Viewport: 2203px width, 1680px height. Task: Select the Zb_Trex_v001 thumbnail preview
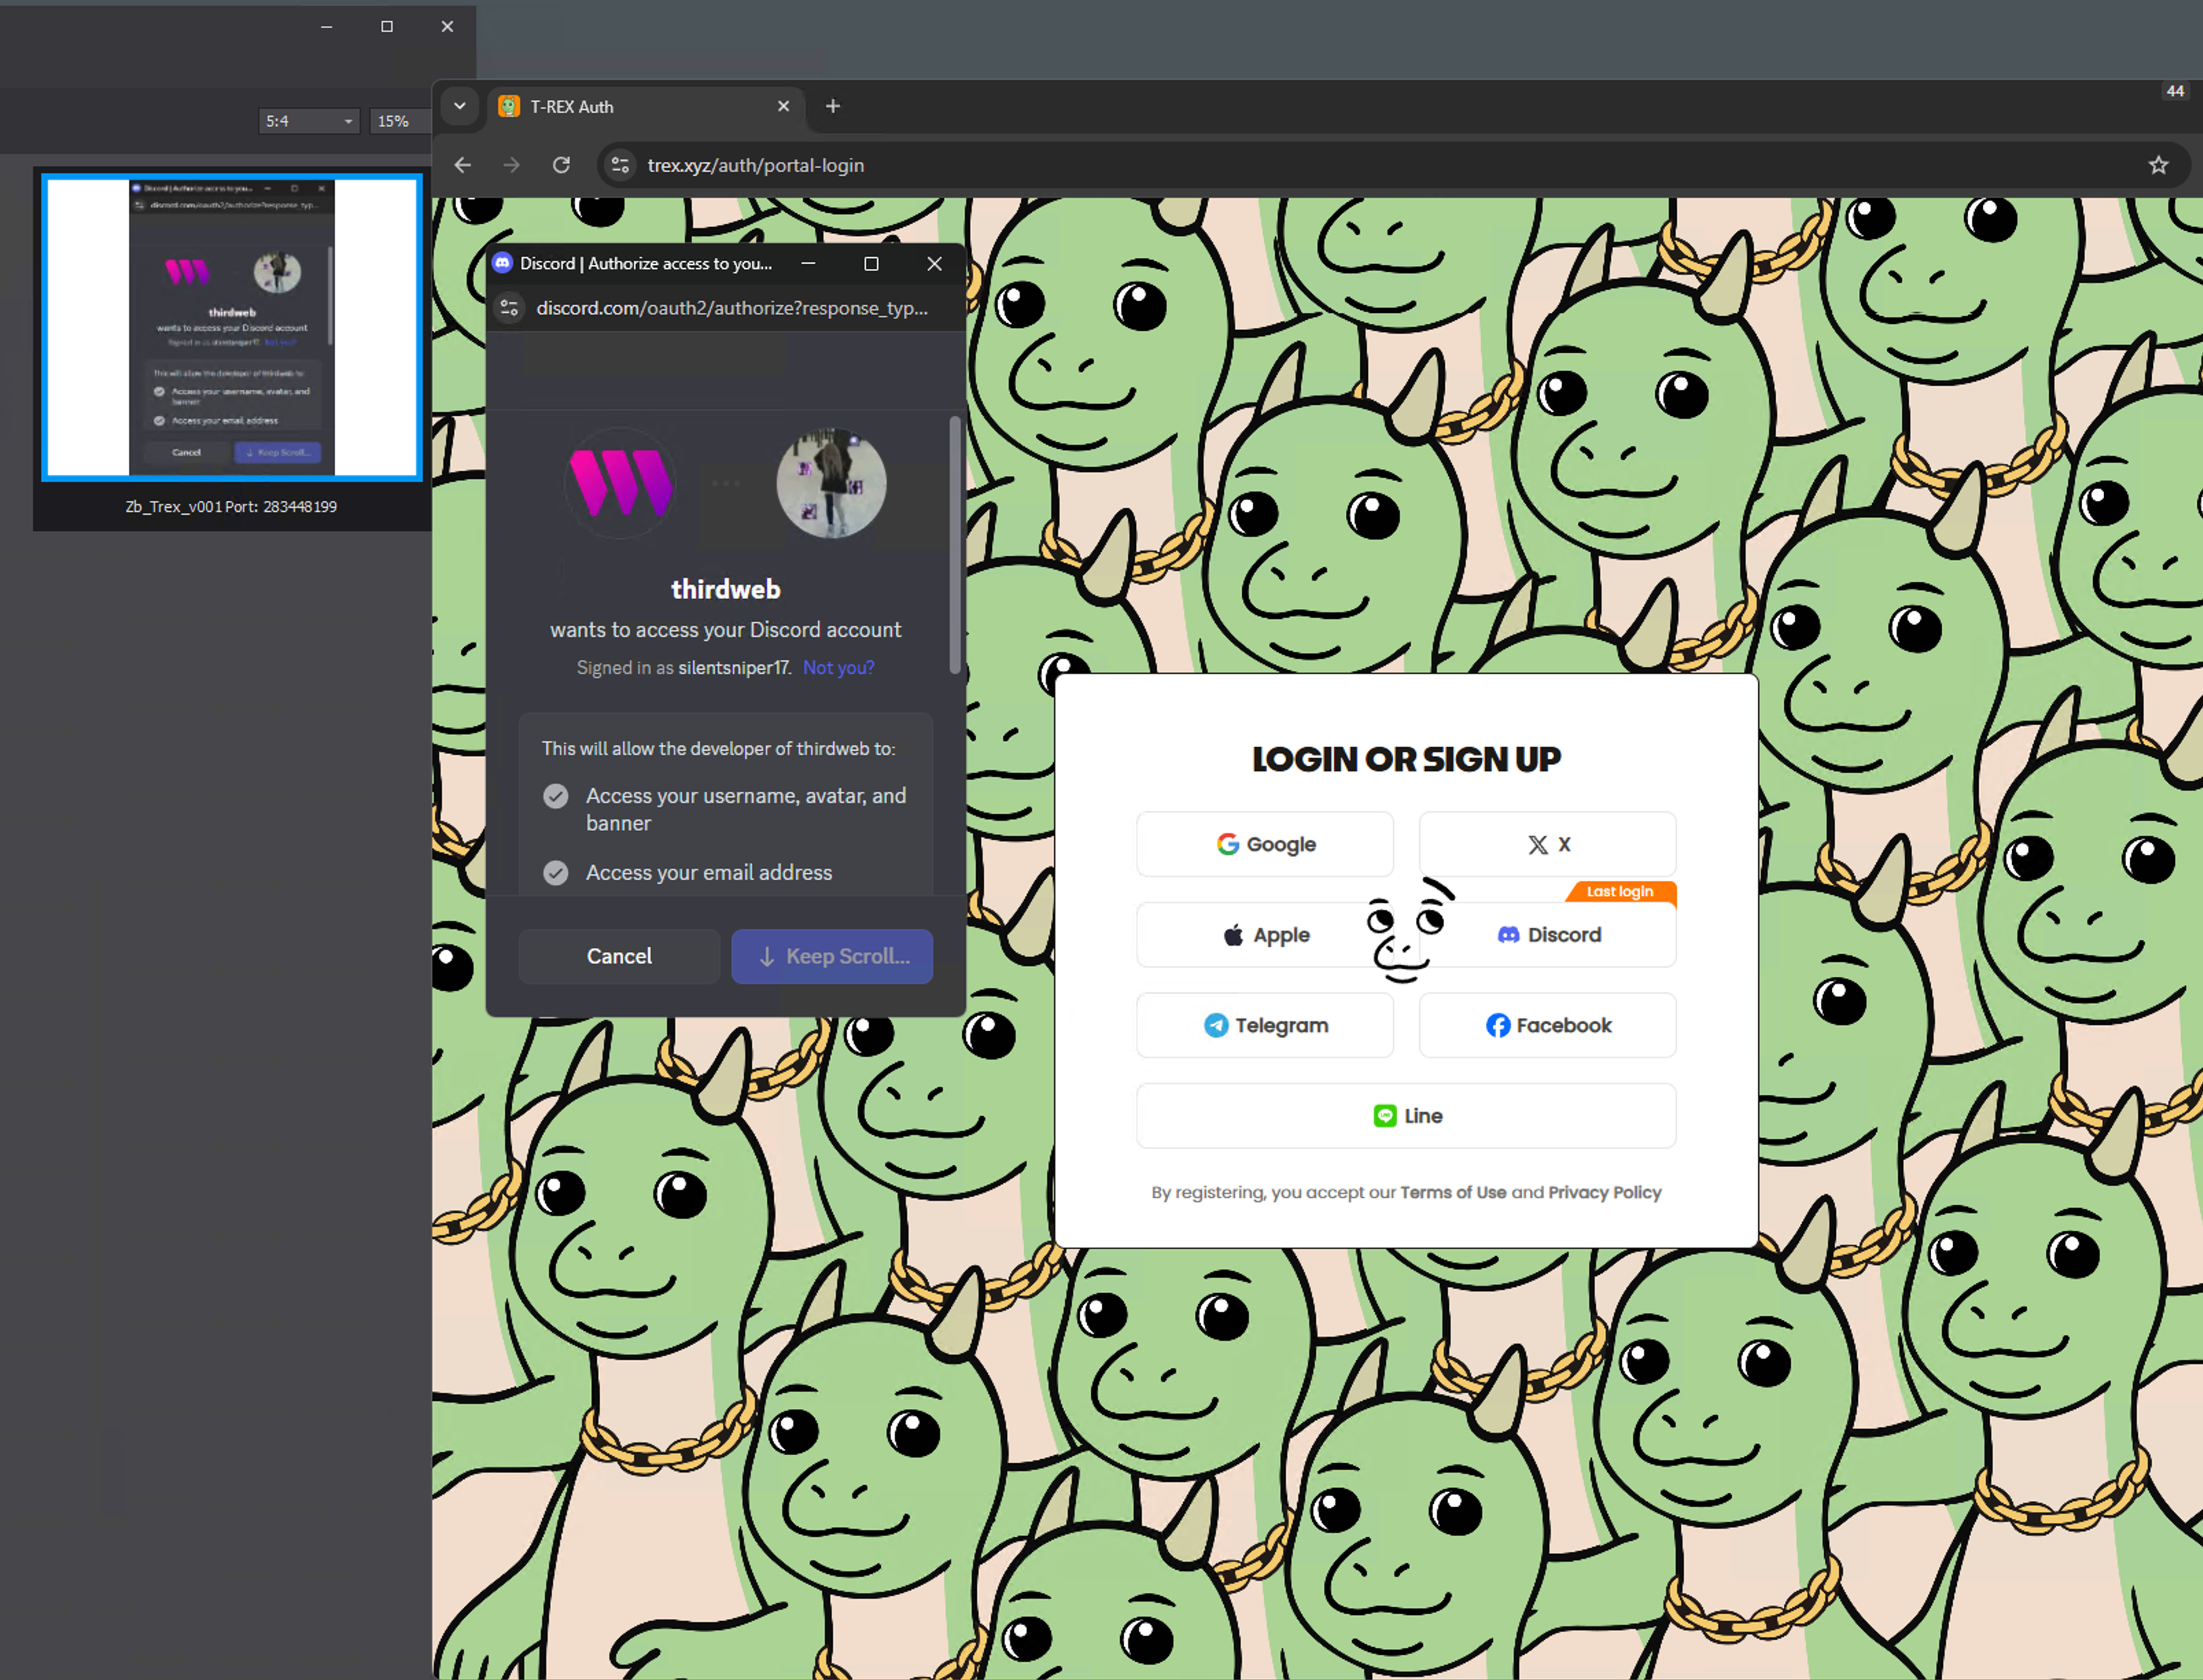click(x=232, y=327)
